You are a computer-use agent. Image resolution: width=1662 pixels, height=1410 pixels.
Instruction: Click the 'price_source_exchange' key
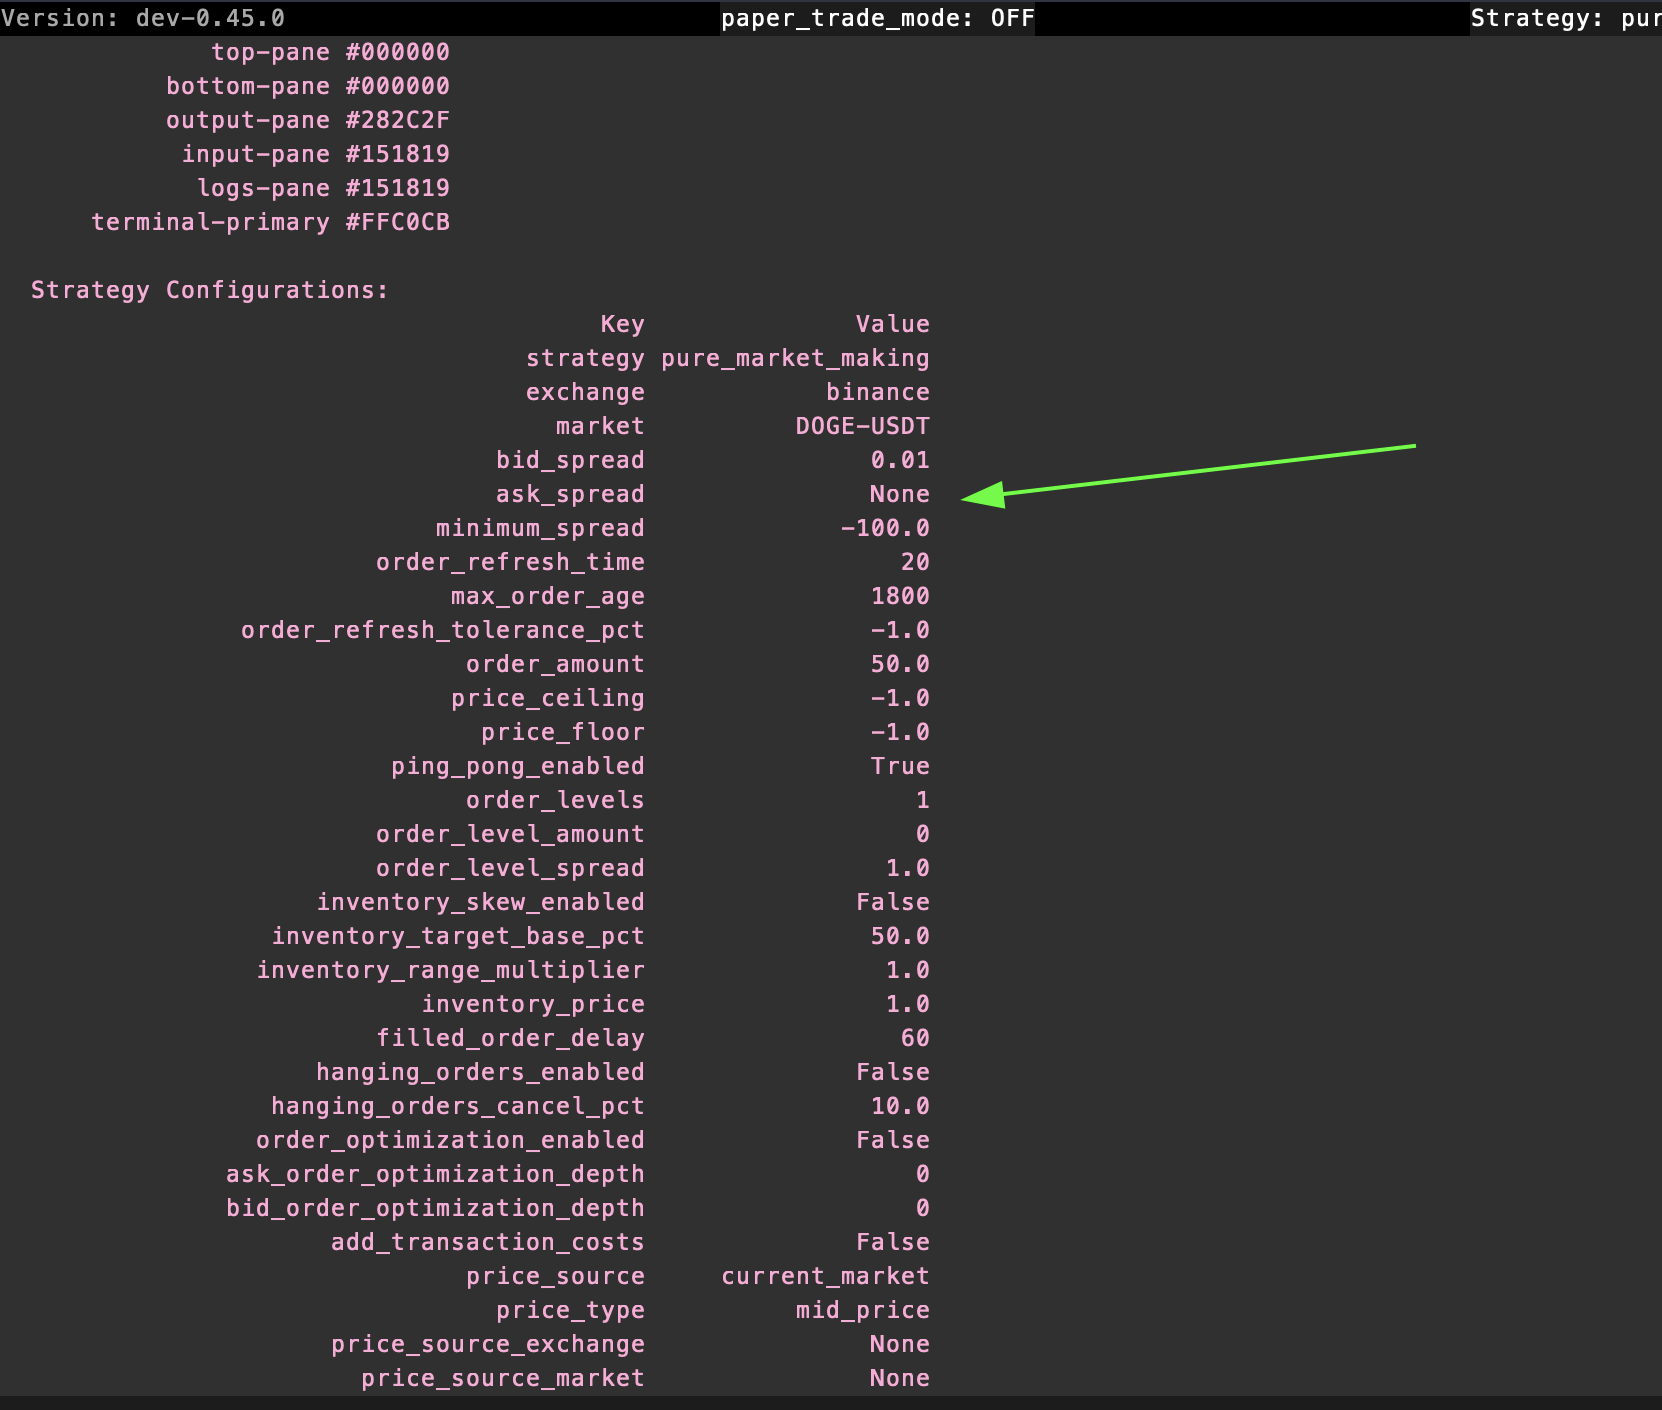click(x=488, y=1344)
